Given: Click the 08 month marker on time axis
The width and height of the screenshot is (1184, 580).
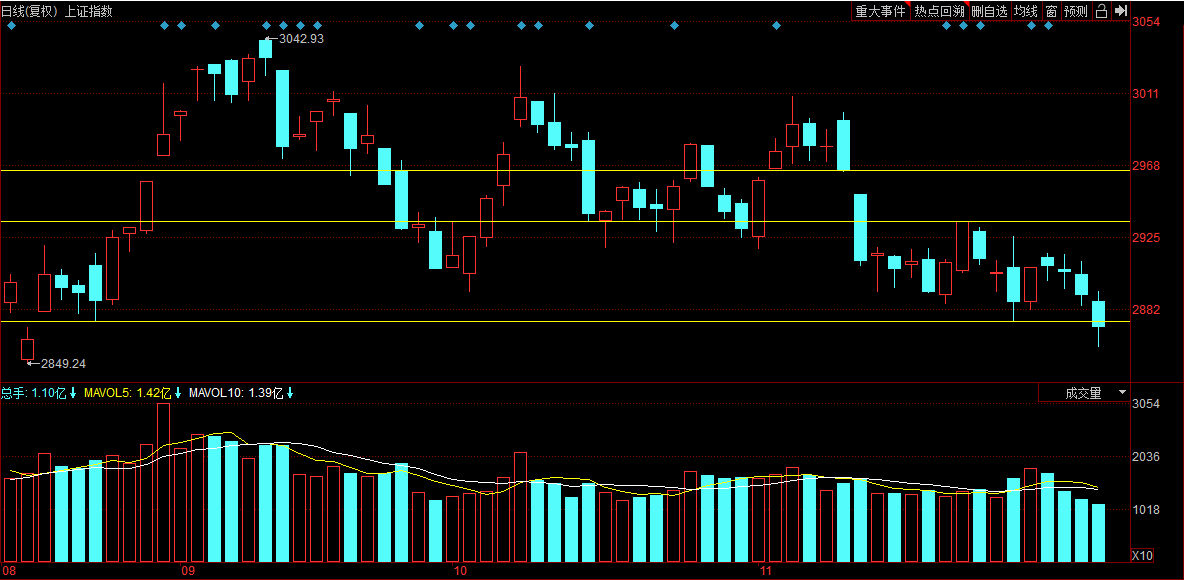Looking at the screenshot, I should (x=10, y=571).
